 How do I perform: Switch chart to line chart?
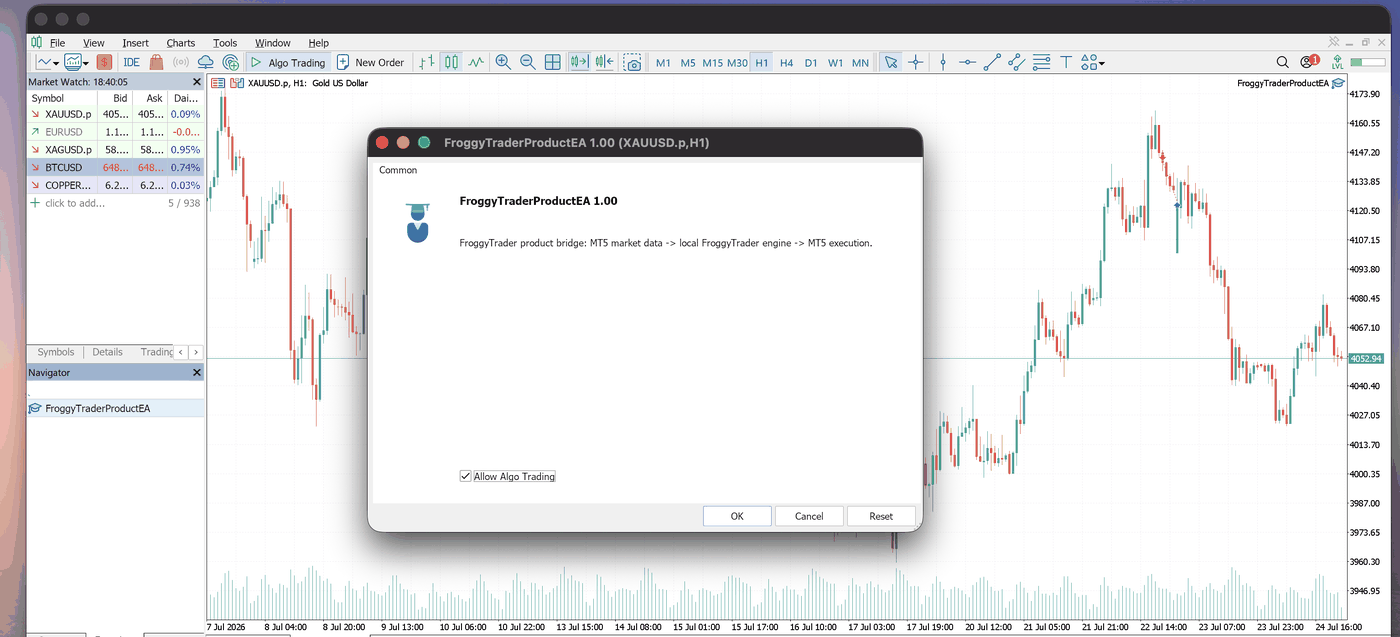tap(476, 62)
